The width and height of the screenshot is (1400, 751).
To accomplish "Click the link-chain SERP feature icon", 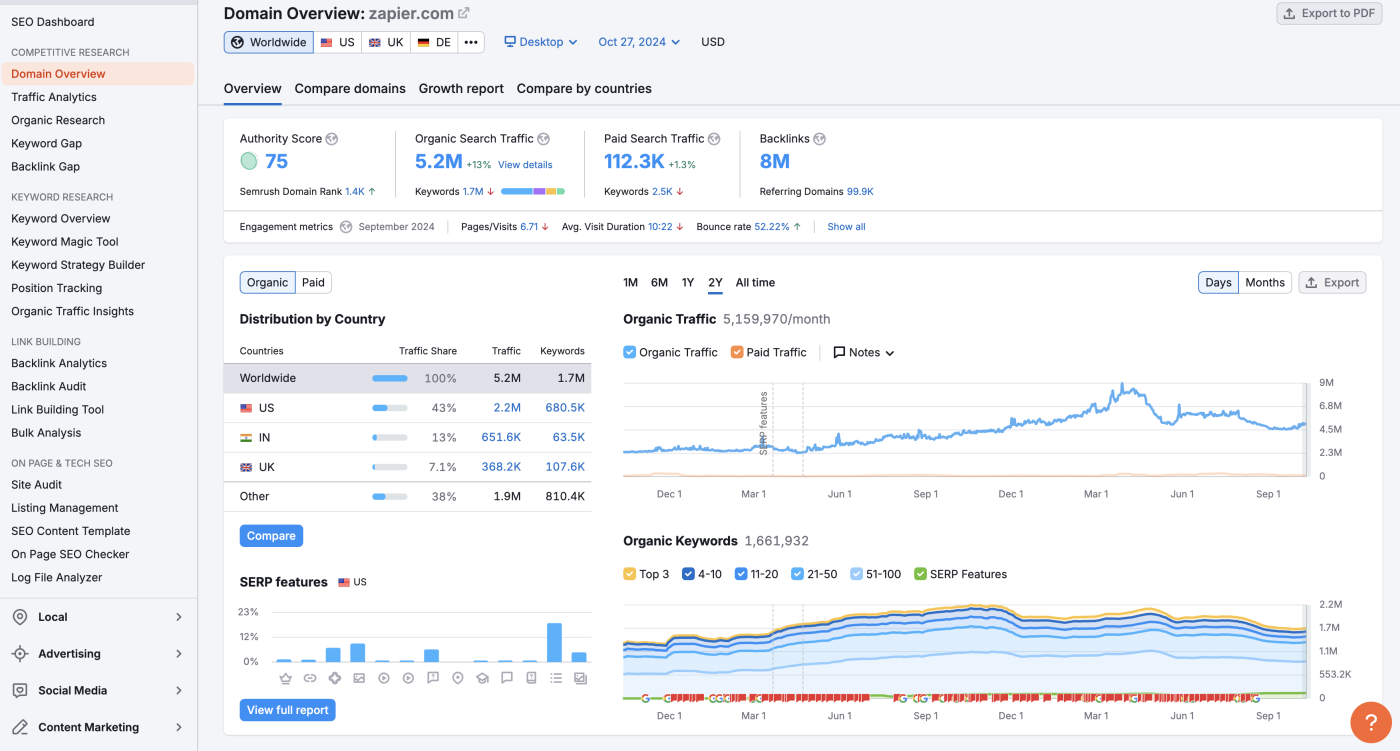I will click(310, 678).
